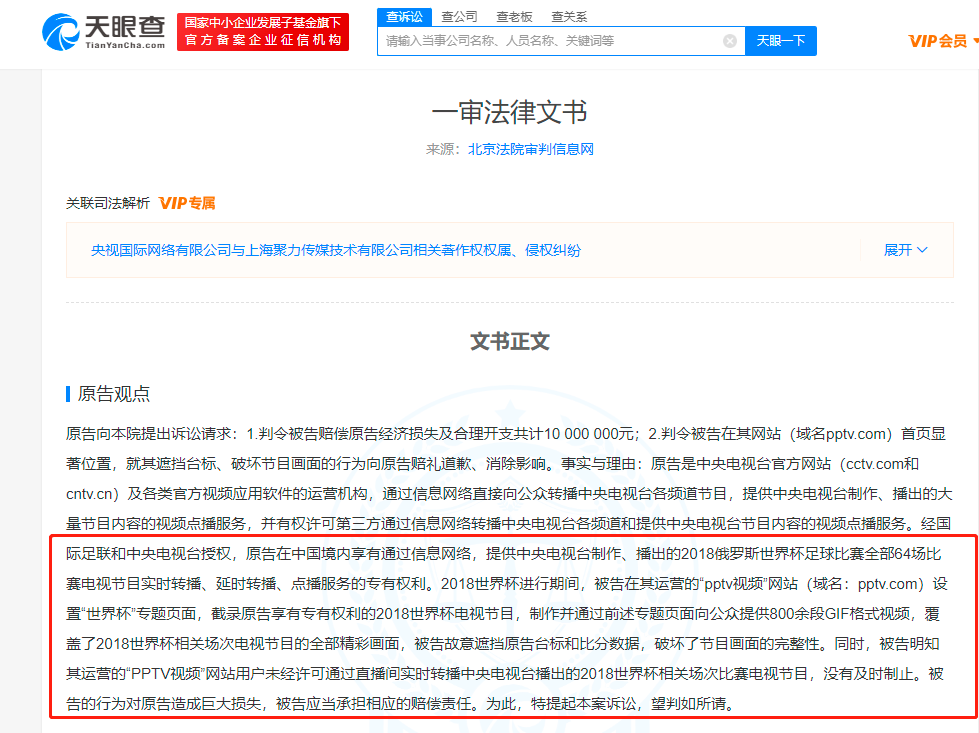Click the orange VIP专属 label
Image resolution: width=979 pixels, height=733 pixels.
coord(187,203)
